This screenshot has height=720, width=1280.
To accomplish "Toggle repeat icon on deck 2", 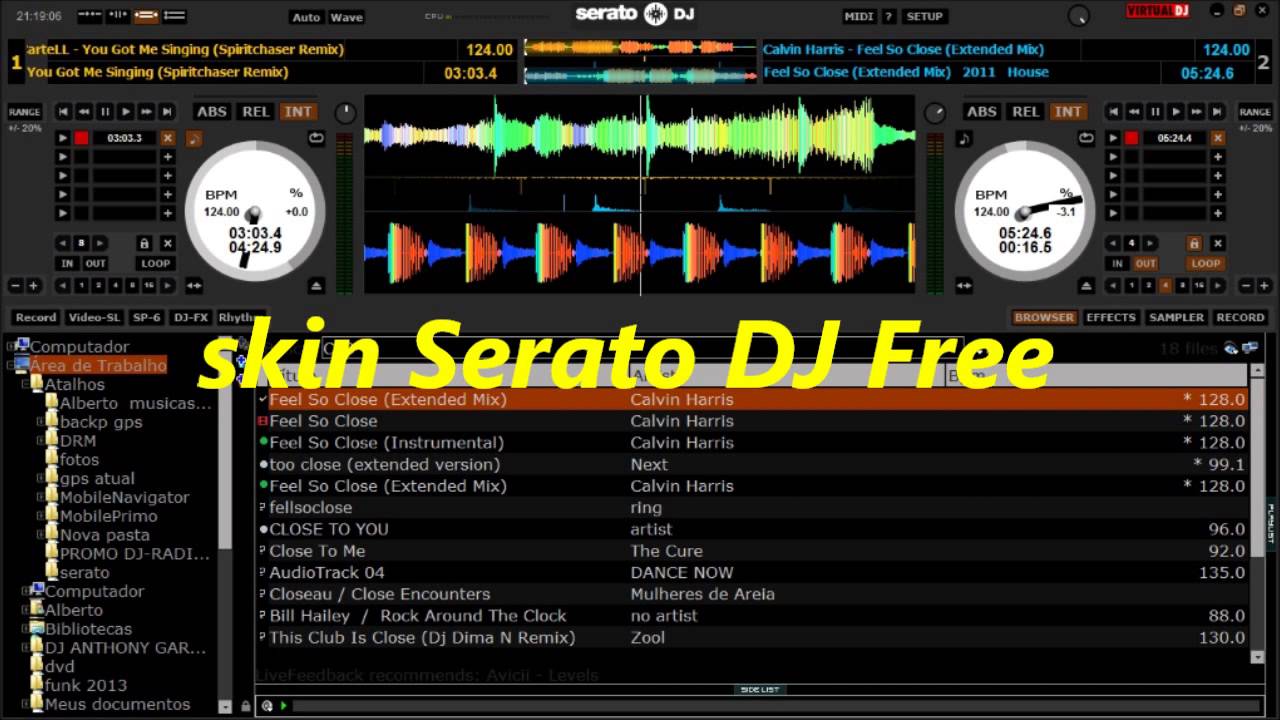I will pos(1087,138).
